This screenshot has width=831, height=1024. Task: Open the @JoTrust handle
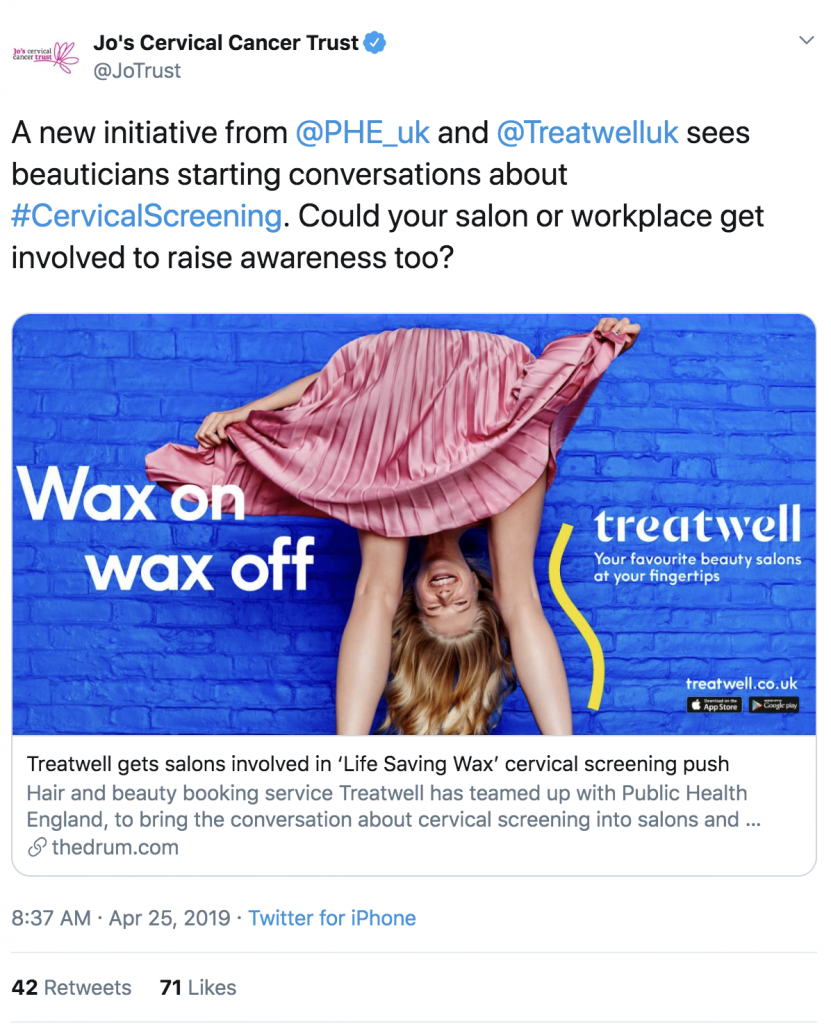tap(137, 71)
